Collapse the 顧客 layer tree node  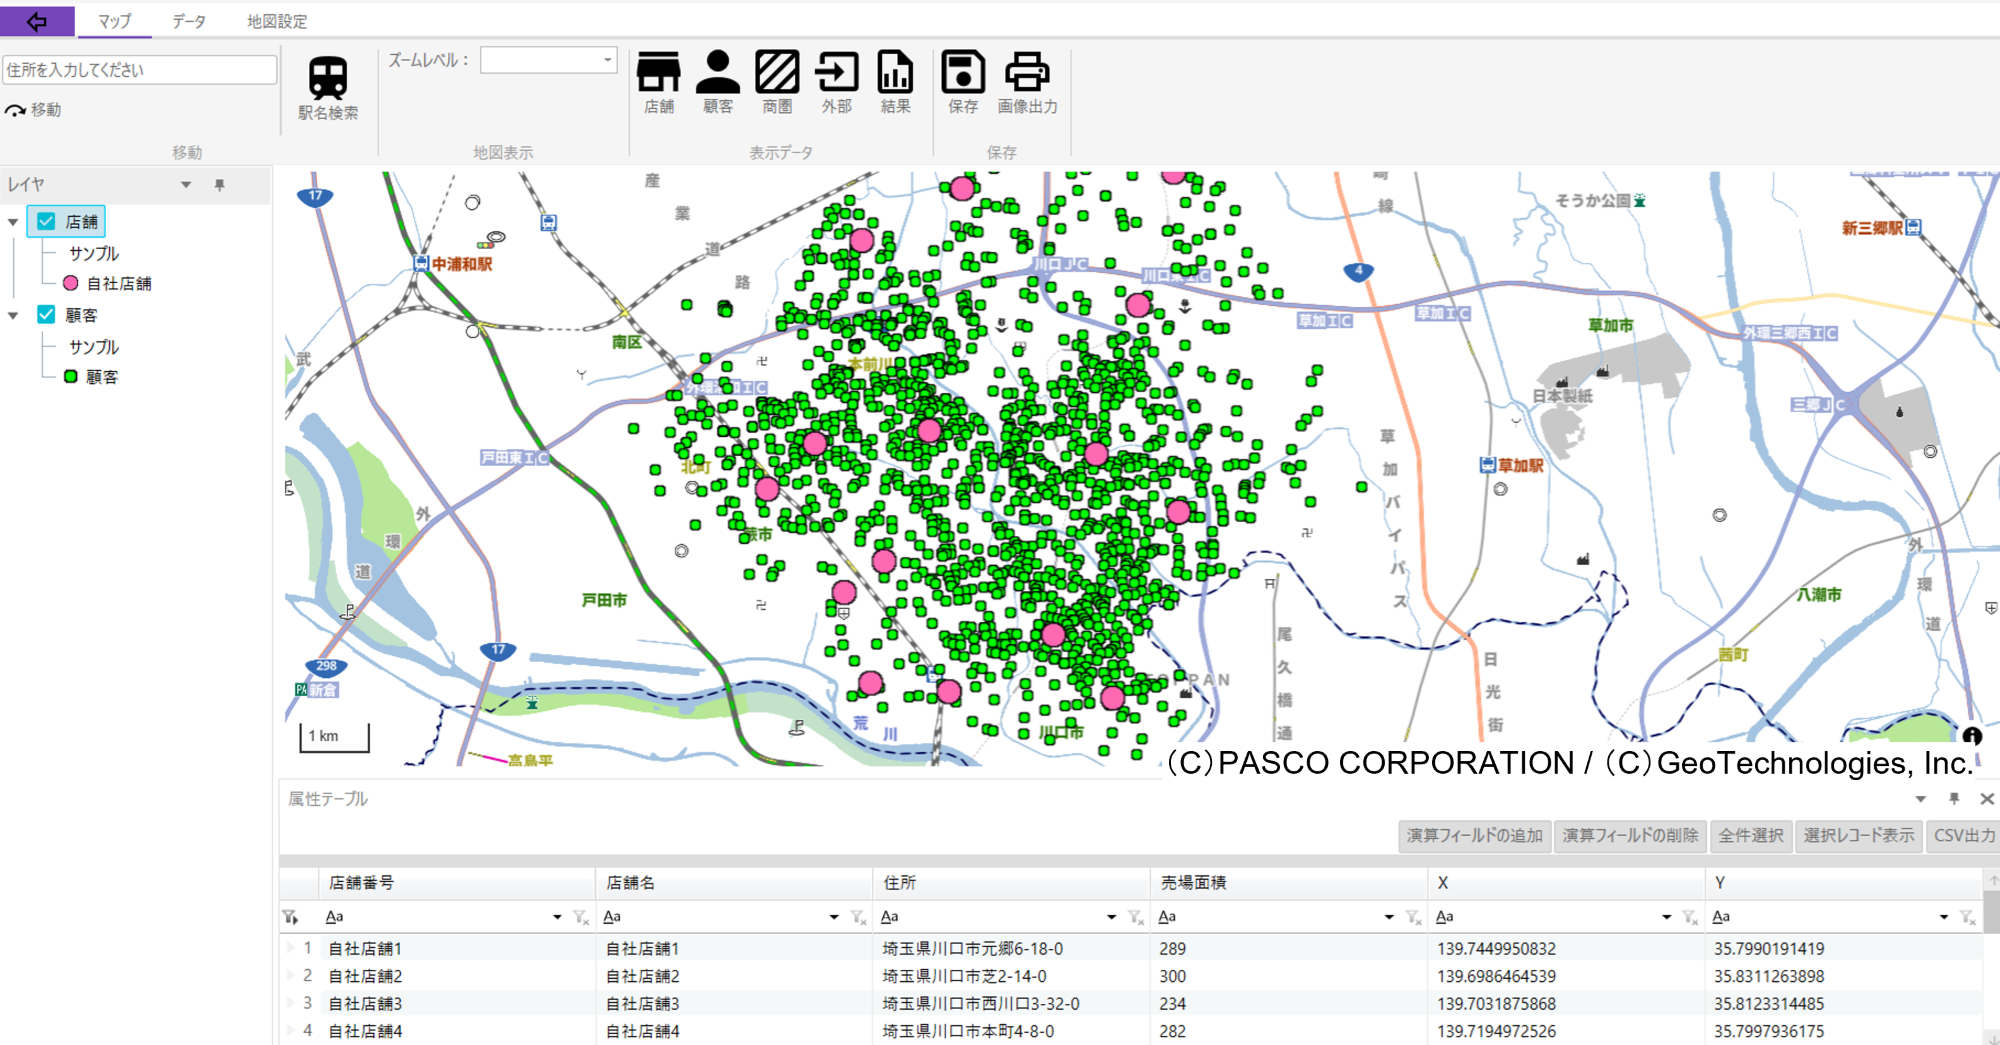13,316
